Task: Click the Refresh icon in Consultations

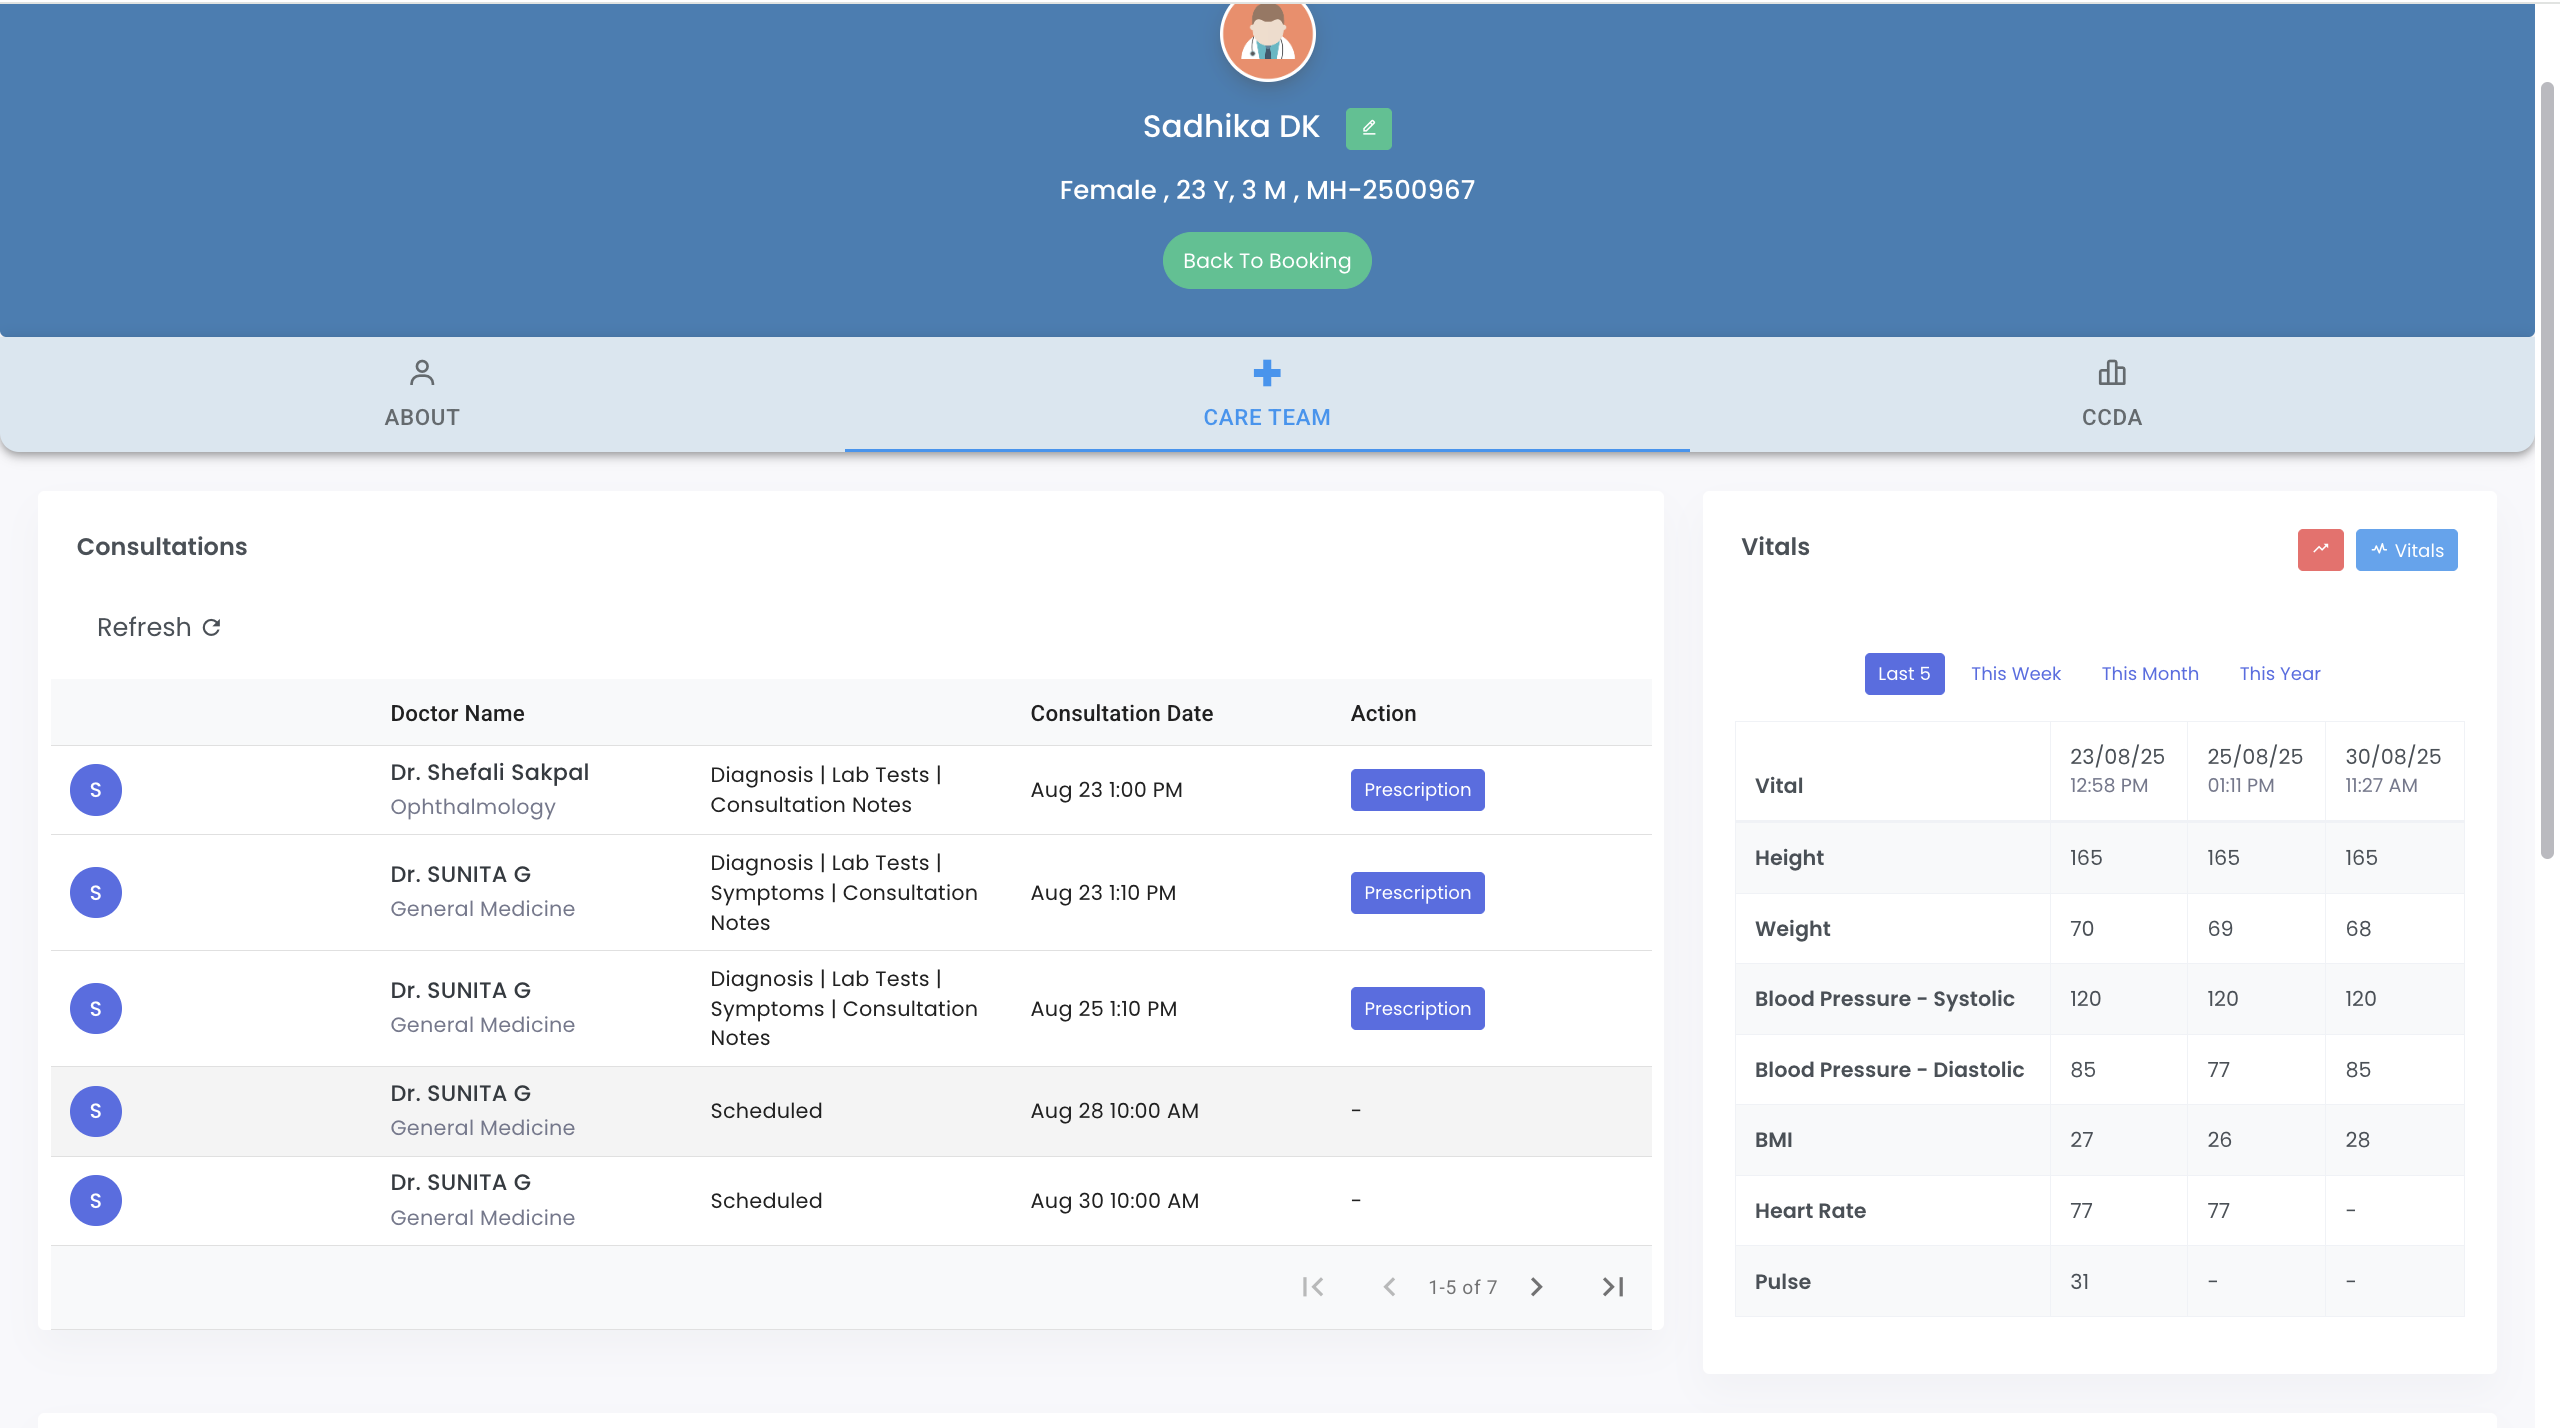Action: [x=211, y=627]
